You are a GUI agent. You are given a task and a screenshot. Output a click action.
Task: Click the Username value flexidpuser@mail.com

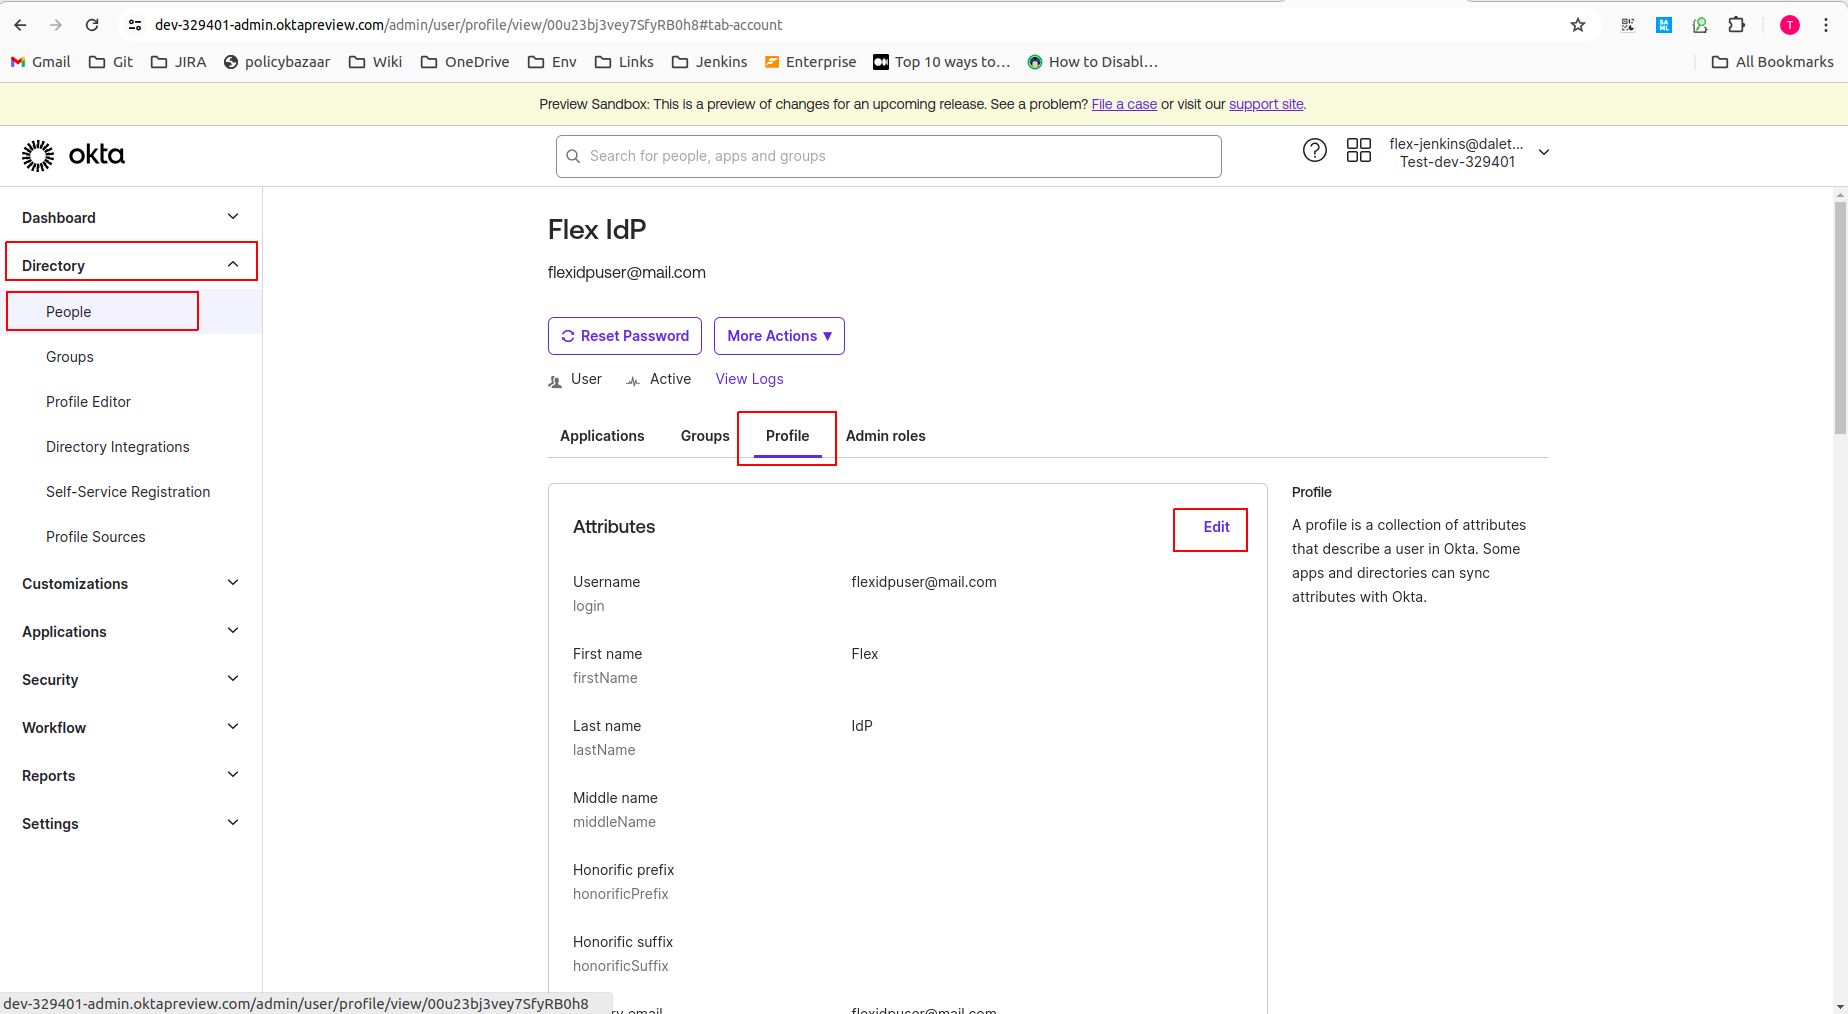click(924, 582)
